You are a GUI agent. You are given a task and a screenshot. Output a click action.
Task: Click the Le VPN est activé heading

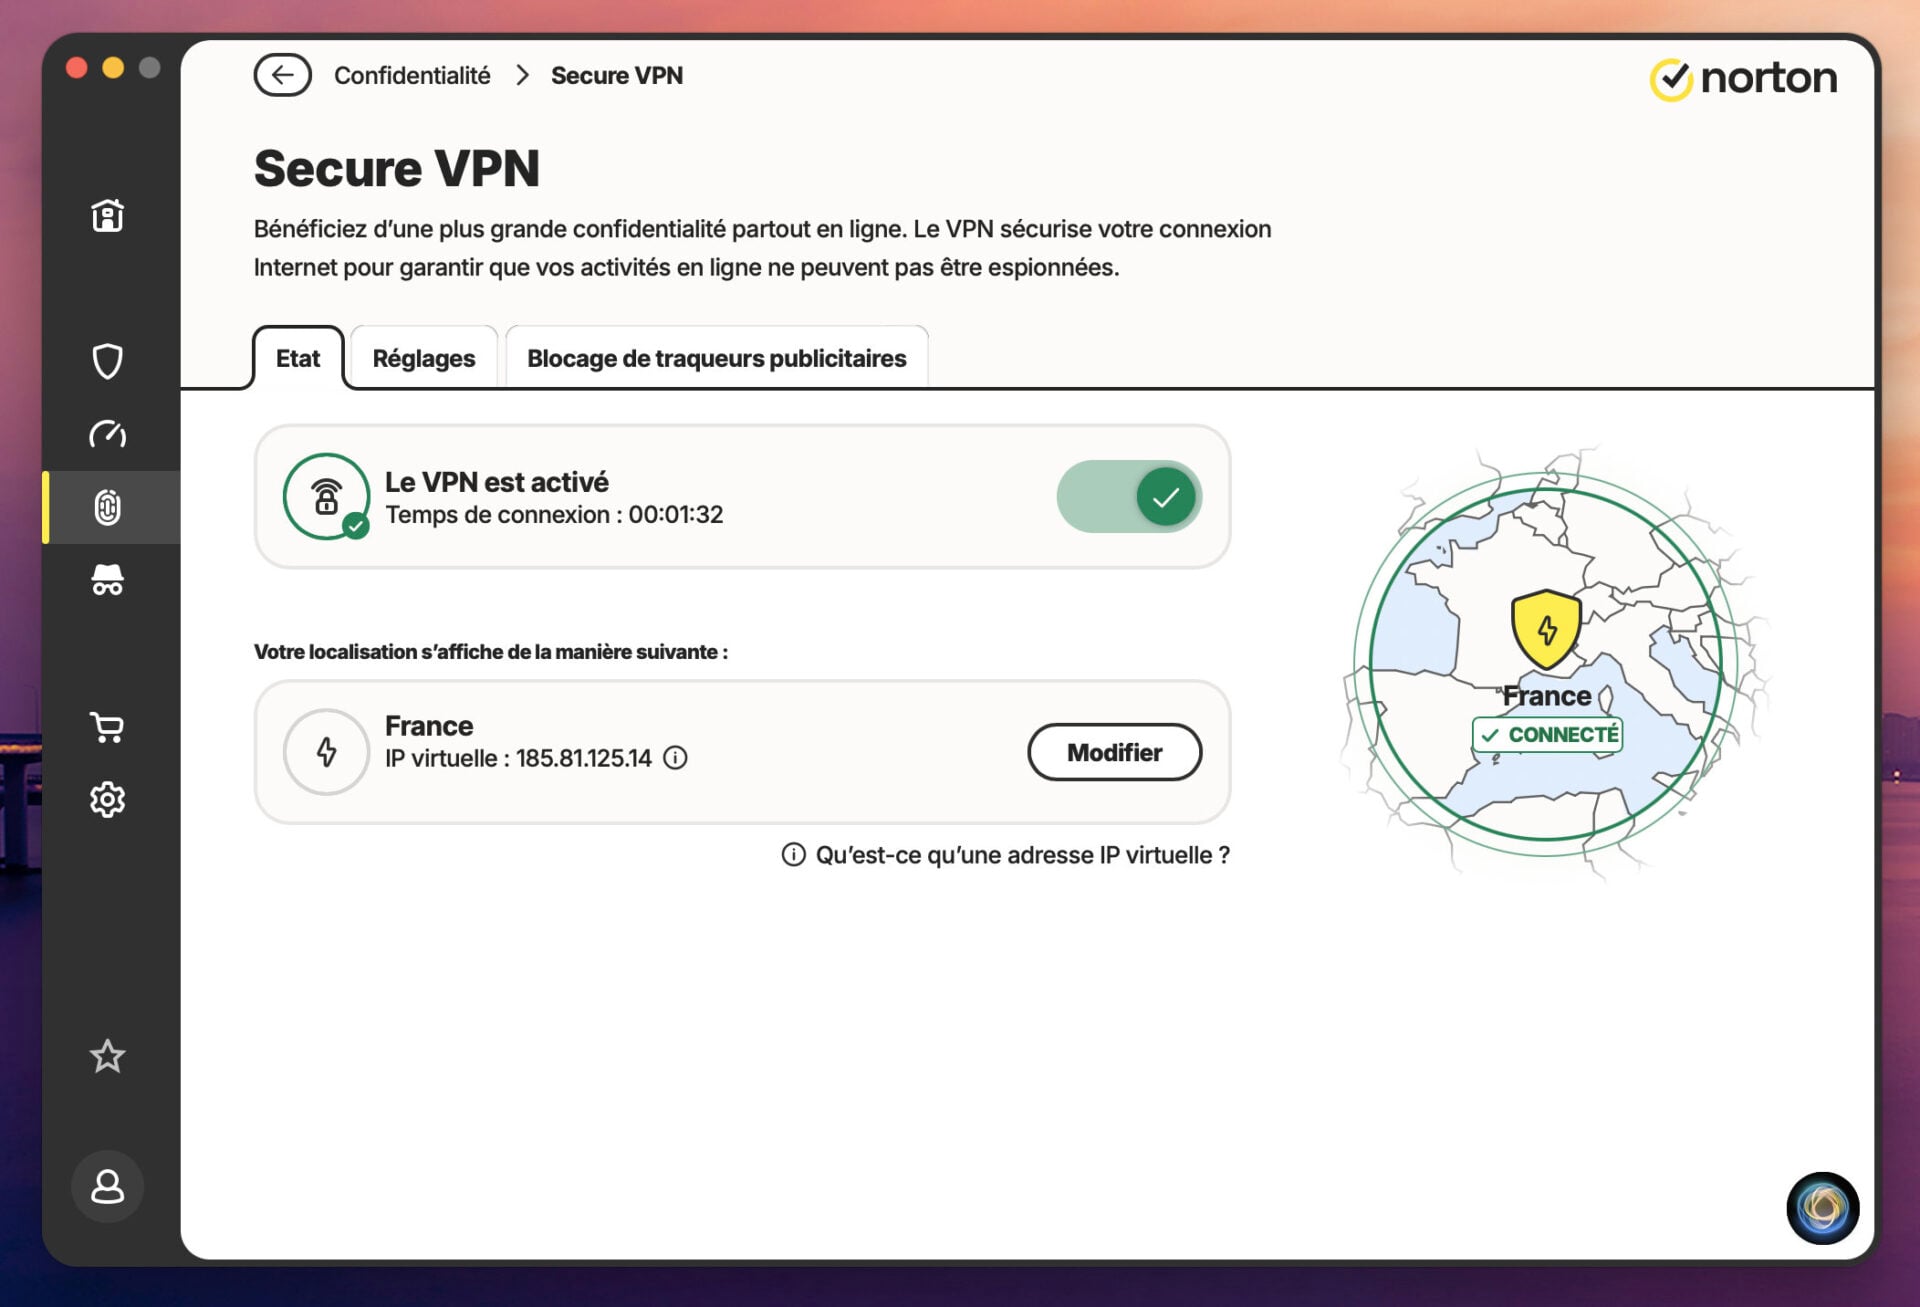pyautogui.click(x=497, y=482)
